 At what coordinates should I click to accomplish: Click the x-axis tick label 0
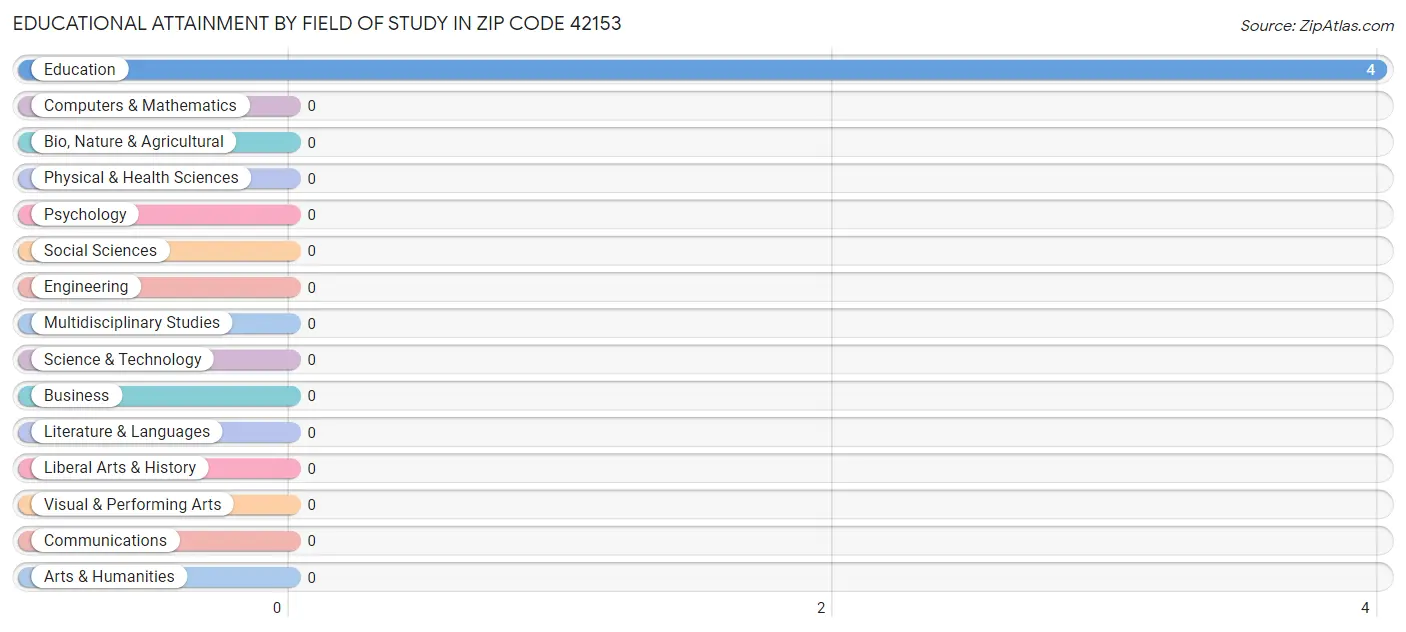(x=277, y=608)
